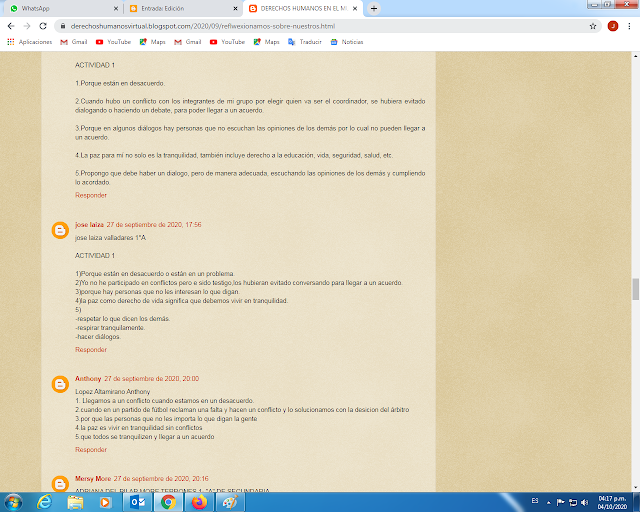Open second Maps bookmark
640x512 pixels.
click(266, 42)
